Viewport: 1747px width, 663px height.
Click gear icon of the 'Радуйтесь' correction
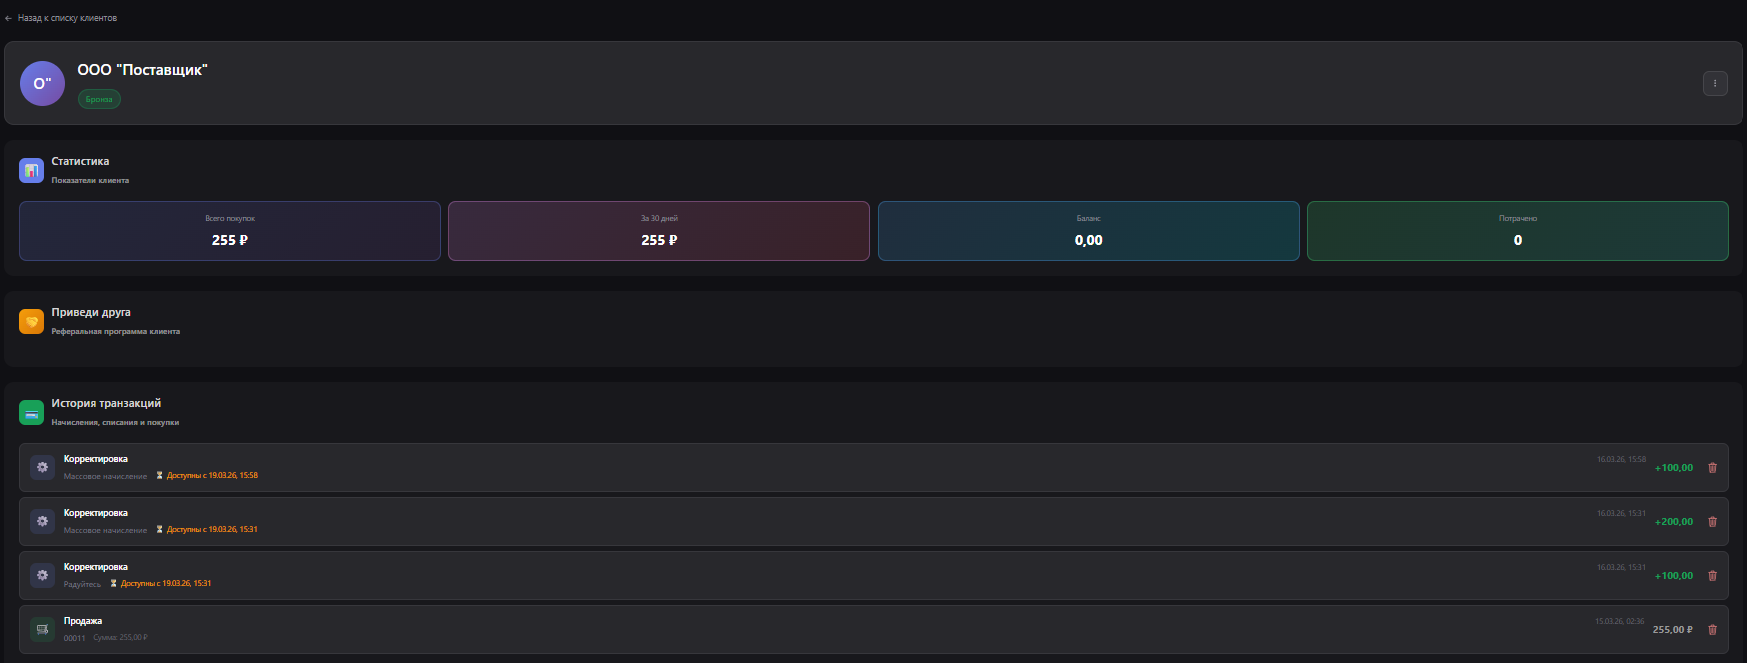[42, 575]
